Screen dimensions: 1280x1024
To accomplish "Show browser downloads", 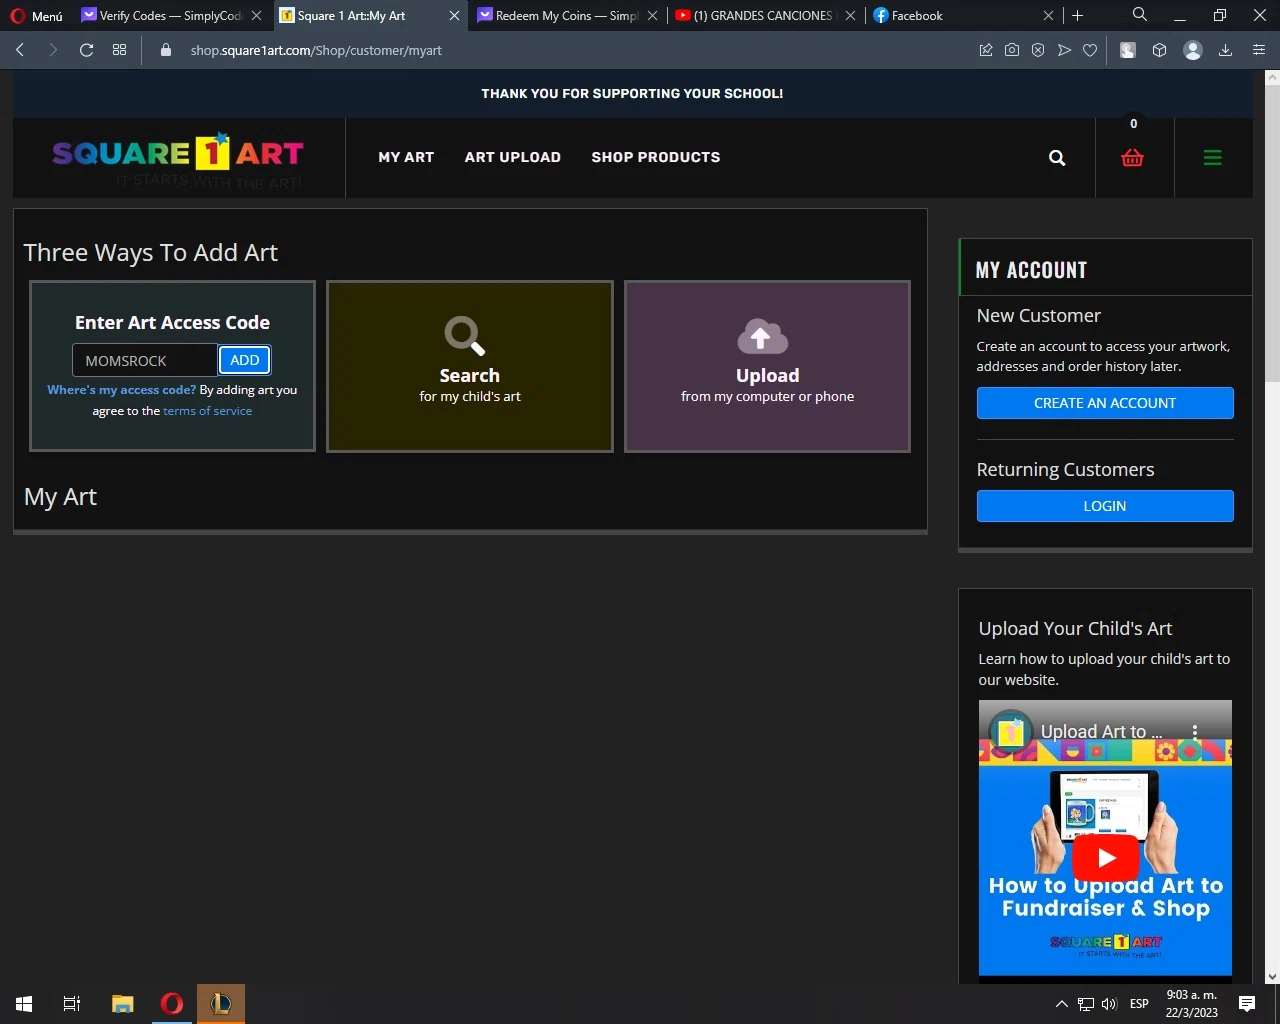I will (x=1225, y=50).
